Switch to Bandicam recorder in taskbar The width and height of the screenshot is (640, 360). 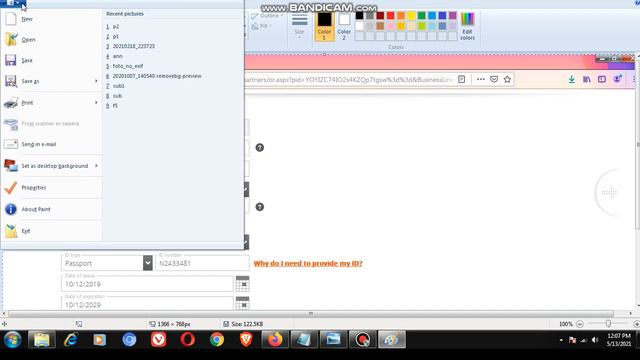362,340
